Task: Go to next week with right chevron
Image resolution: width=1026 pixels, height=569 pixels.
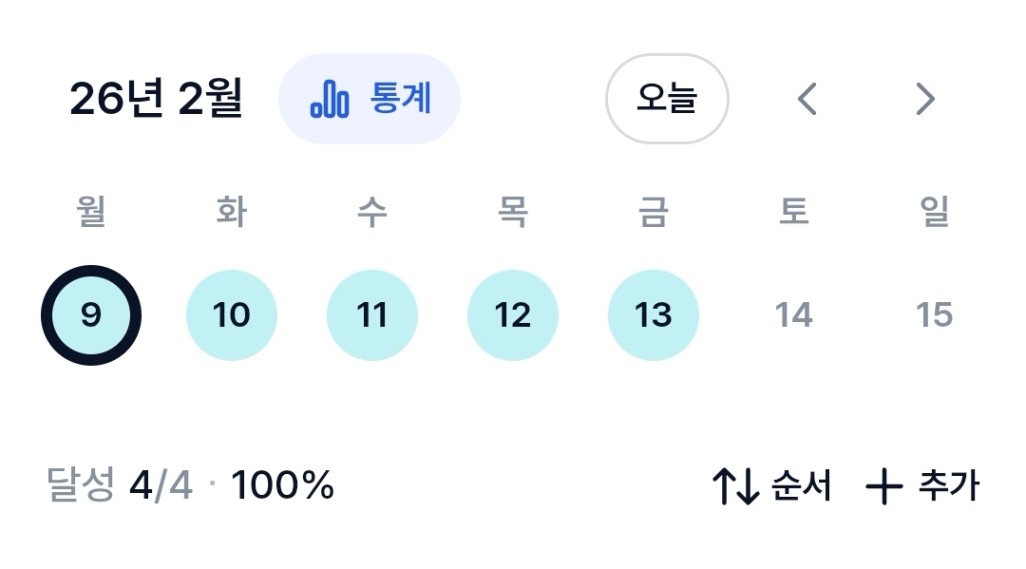Action: (x=925, y=99)
